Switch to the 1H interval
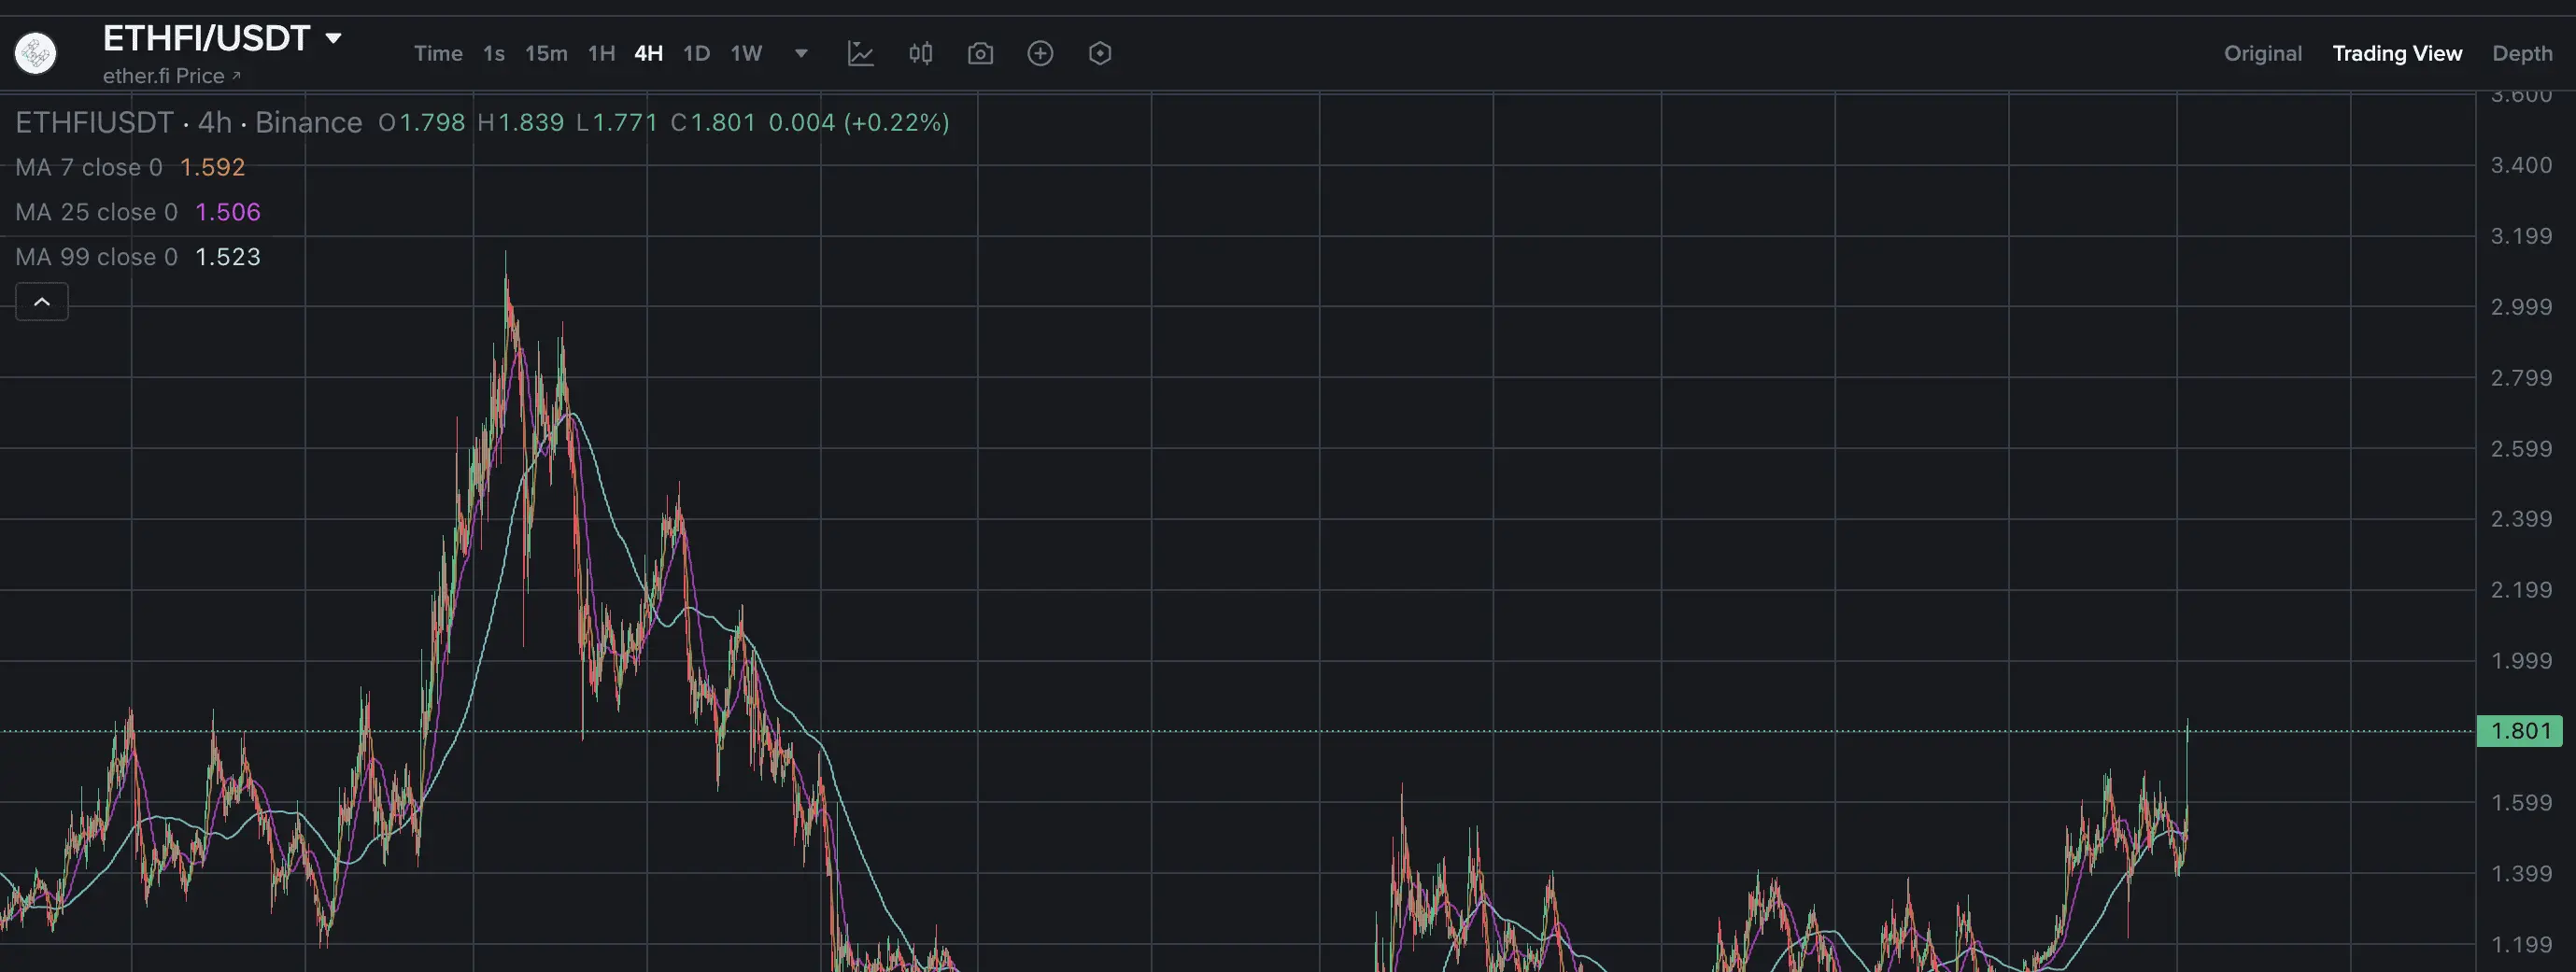This screenshot has width=2576, height=972. pyautogui.click(x=601, y=53)
